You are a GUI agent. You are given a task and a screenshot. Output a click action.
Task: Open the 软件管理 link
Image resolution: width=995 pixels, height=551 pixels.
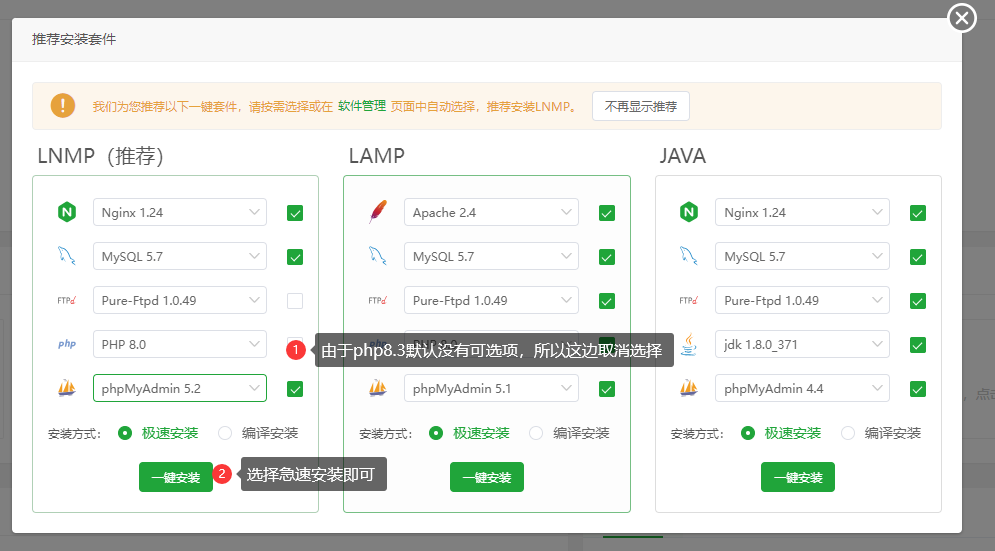pyautogui.click(x=362, y=106)
